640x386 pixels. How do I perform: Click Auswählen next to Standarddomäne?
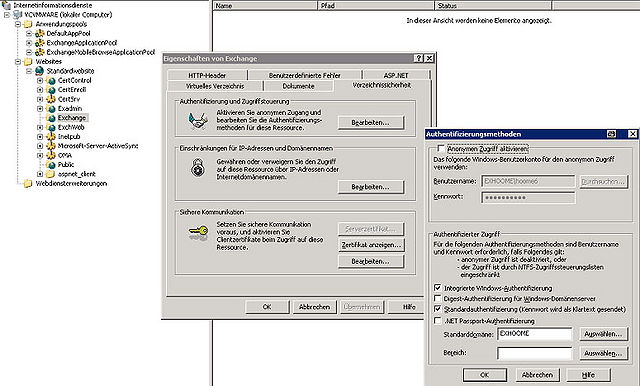coord(603,334)
